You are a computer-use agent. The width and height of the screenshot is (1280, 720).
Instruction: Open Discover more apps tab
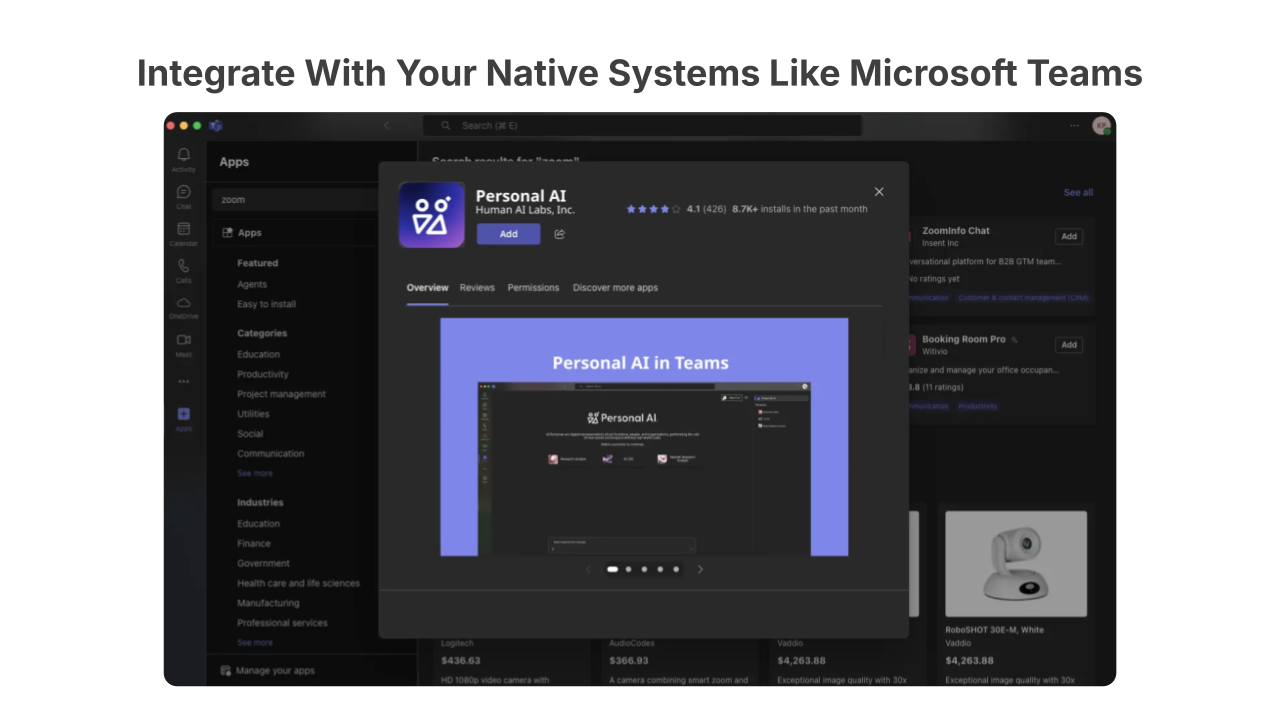click(615, 287)
